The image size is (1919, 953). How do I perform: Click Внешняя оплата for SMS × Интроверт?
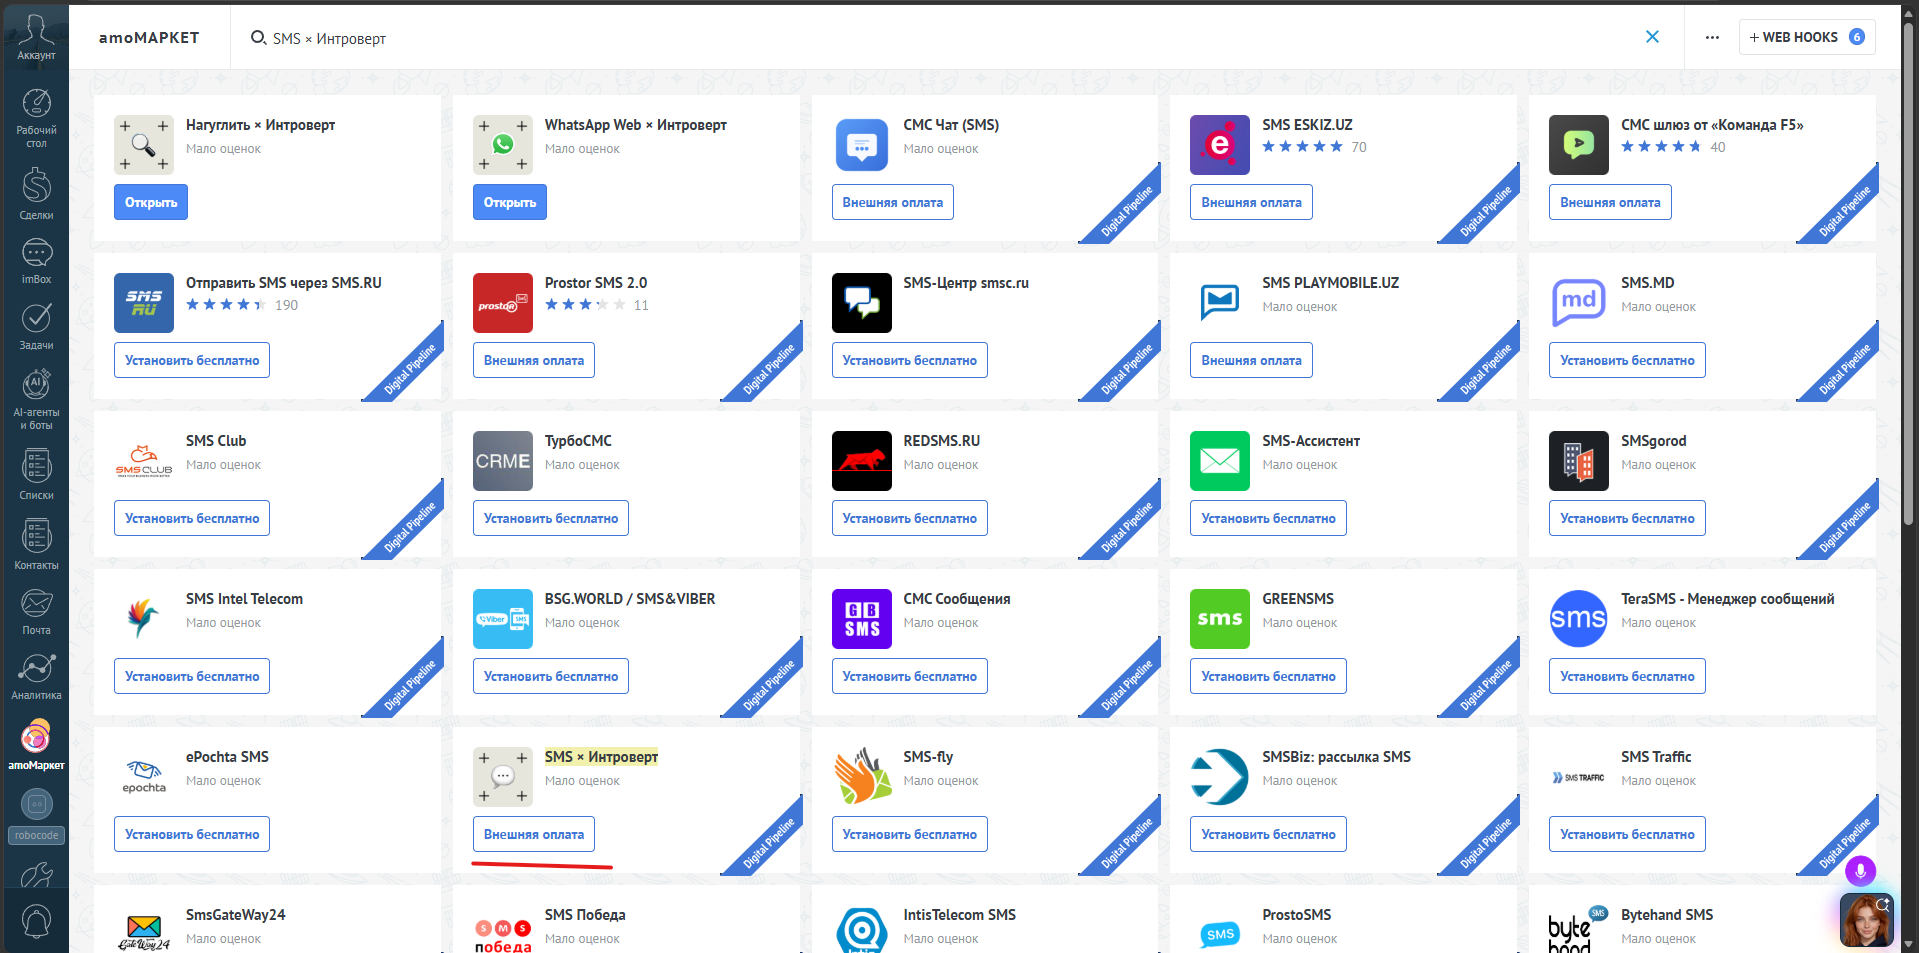[533, 834]
